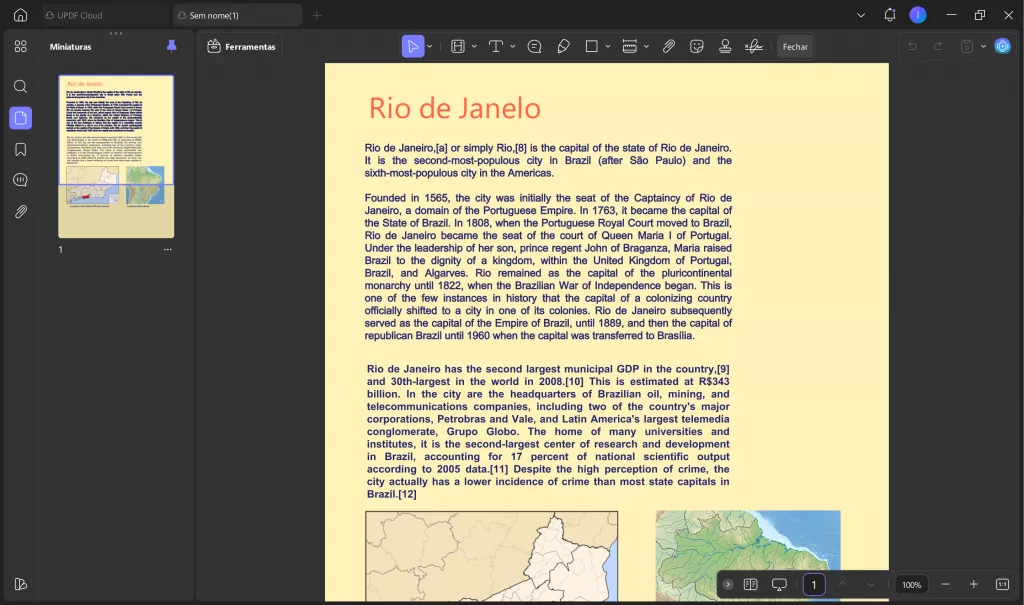The width and height of the screenshot is (1024, 605).
Task: Expand the text tool dropdown arrow
Action: coord(513,46)
